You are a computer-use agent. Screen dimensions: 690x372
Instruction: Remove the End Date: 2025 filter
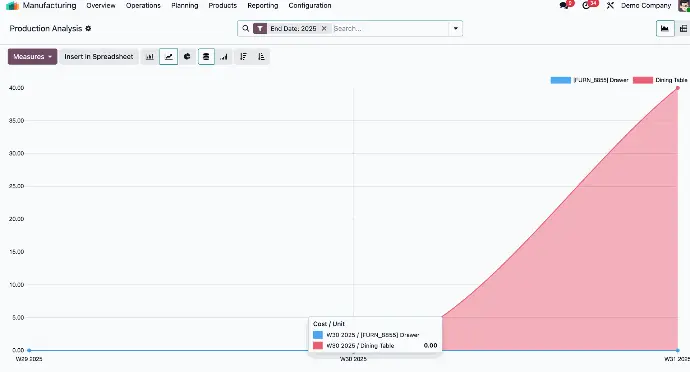tap(324, 29)
